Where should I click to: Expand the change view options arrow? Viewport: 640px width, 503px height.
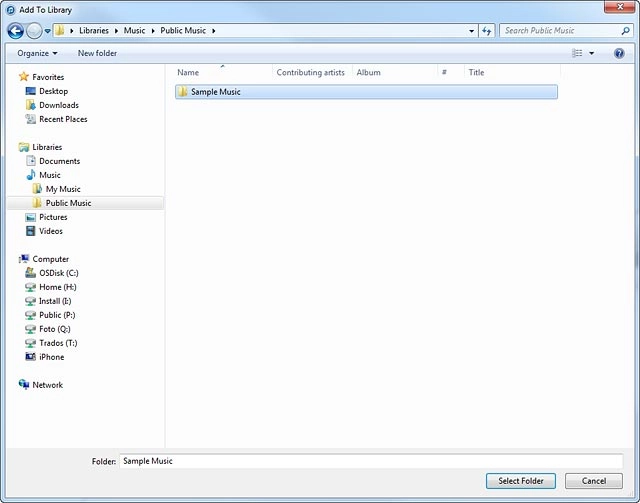pyautogui.click(x=592, y=53)
